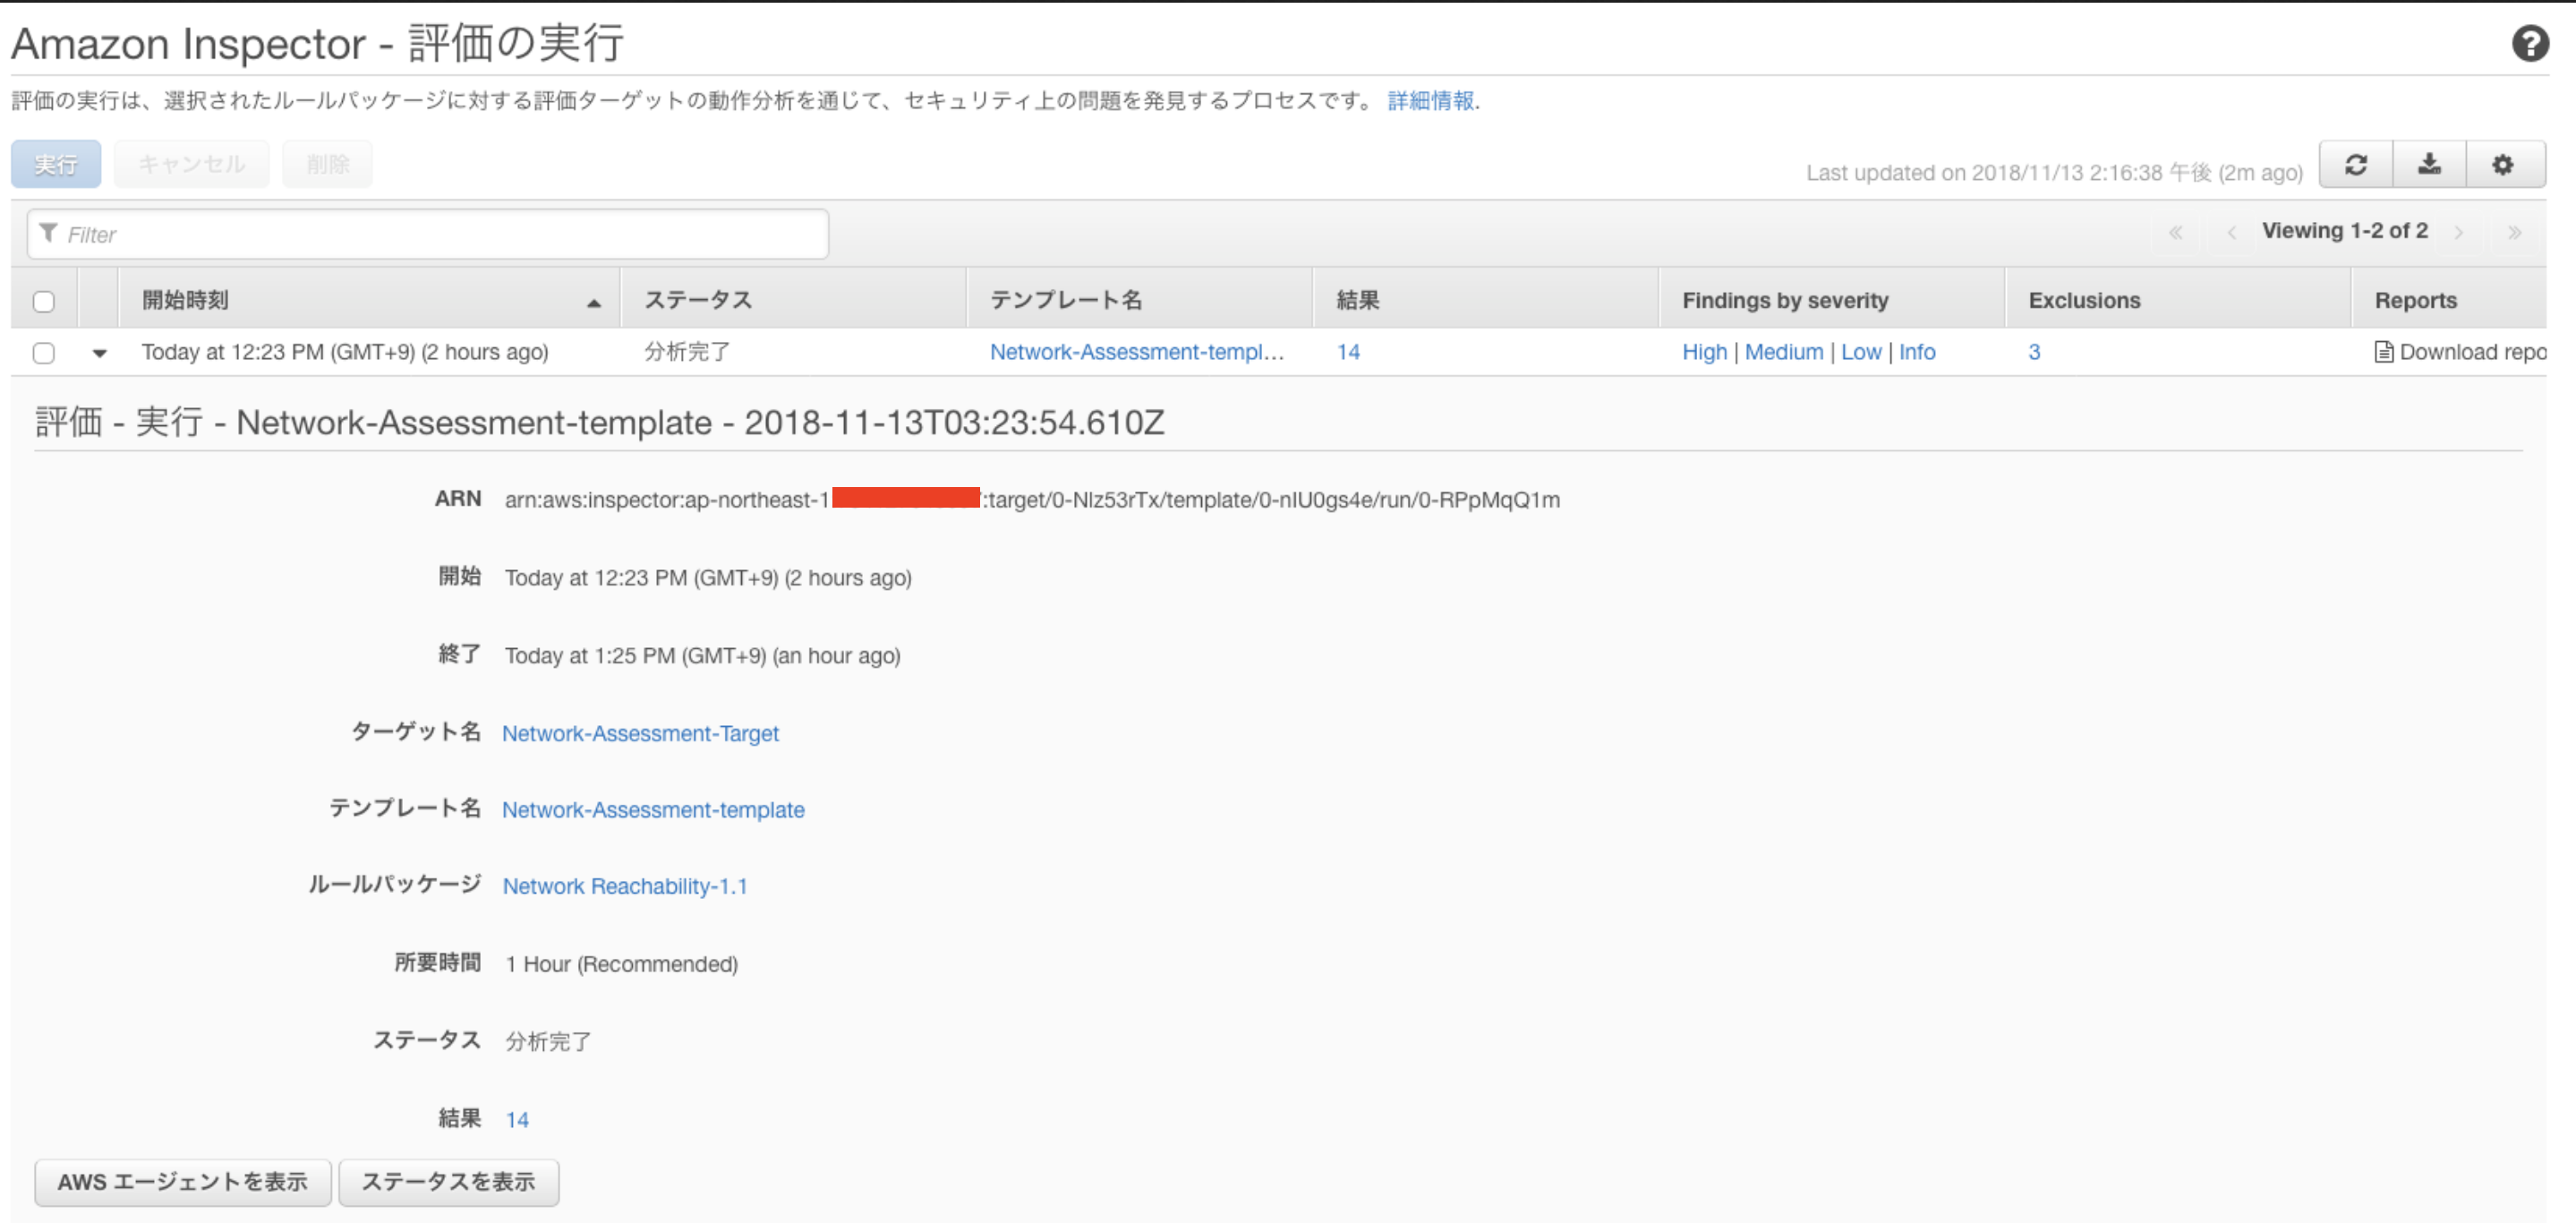Filter findings by Low severity

(1861, 352)
